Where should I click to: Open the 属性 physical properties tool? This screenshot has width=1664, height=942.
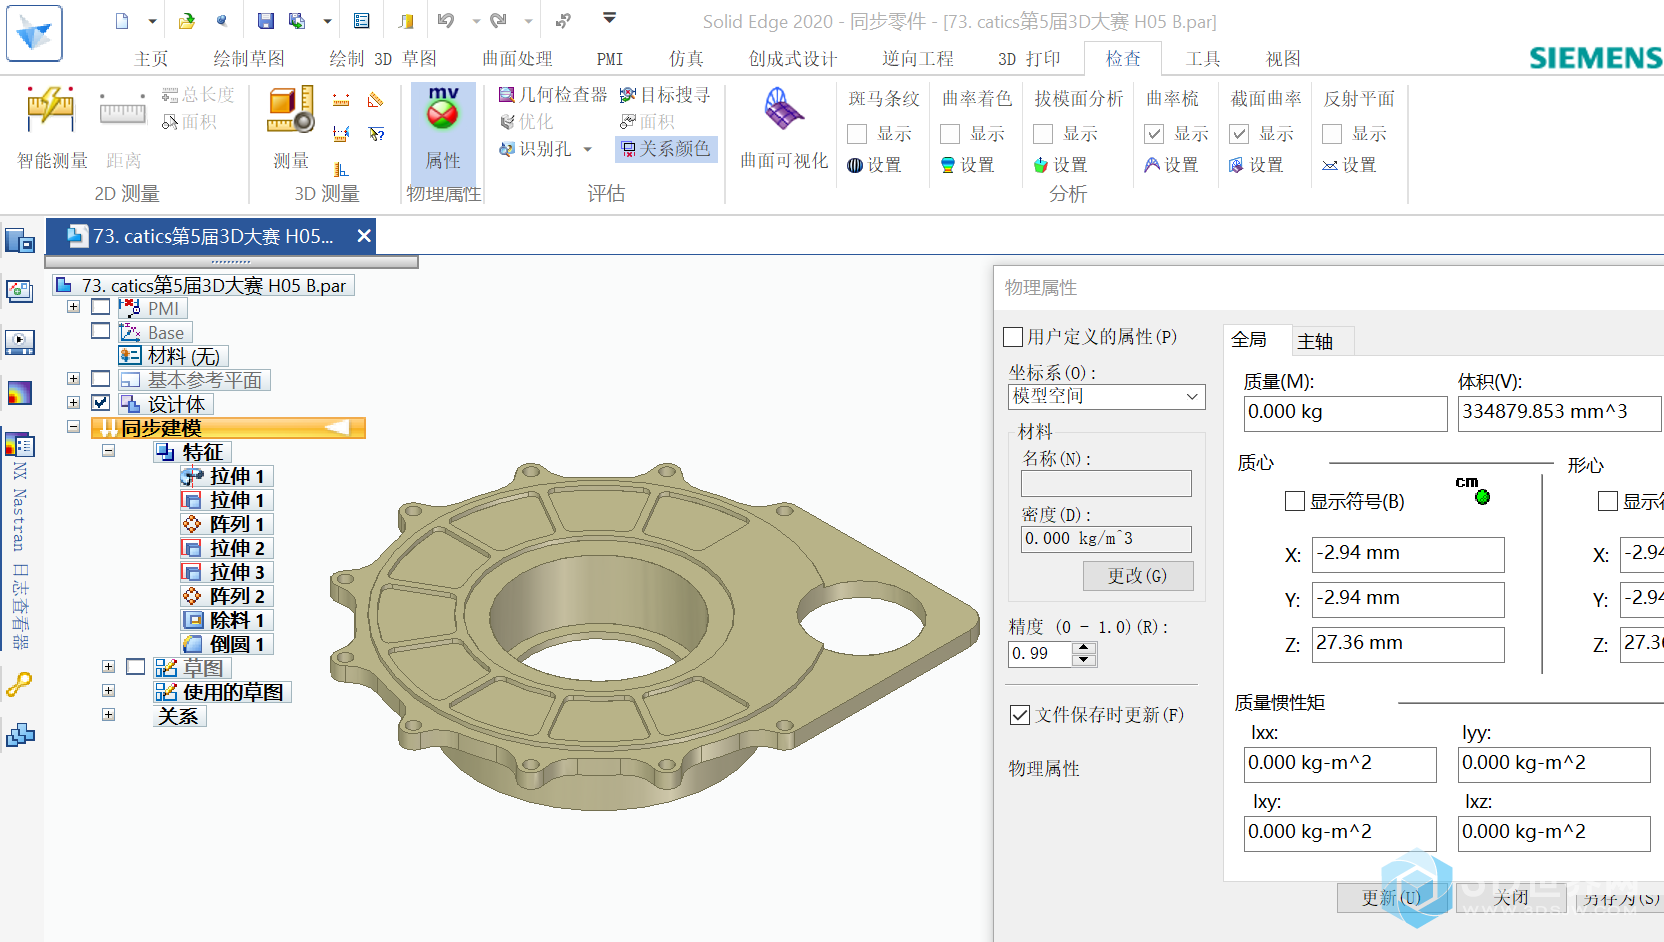pyautogui.click(x=443, y=128)
